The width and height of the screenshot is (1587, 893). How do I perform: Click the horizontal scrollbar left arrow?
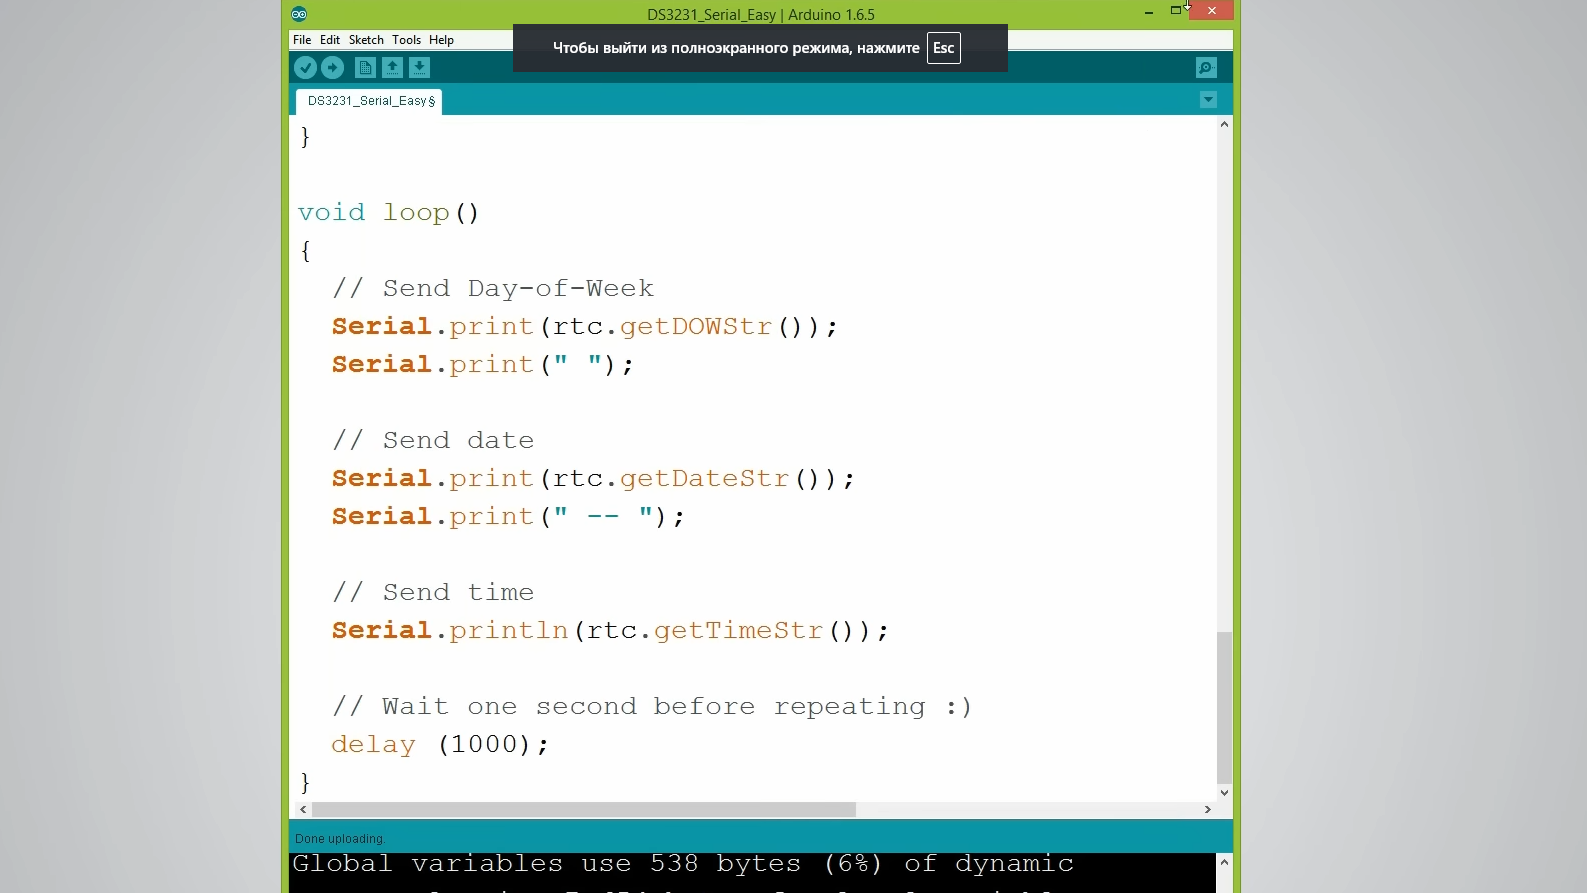point(303,810)
